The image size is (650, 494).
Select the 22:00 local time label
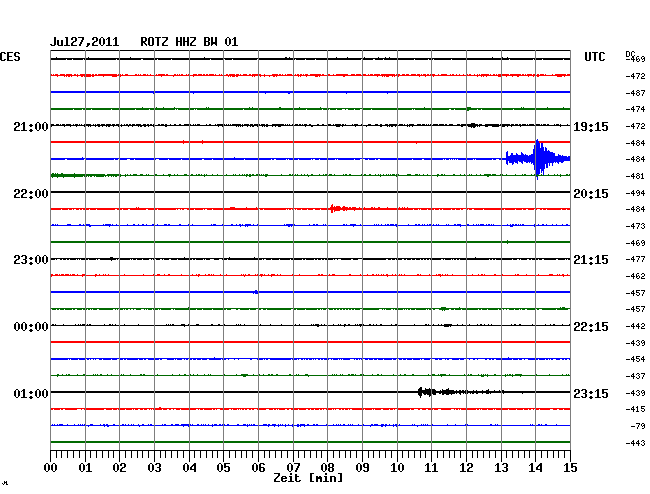click(31, 194)
